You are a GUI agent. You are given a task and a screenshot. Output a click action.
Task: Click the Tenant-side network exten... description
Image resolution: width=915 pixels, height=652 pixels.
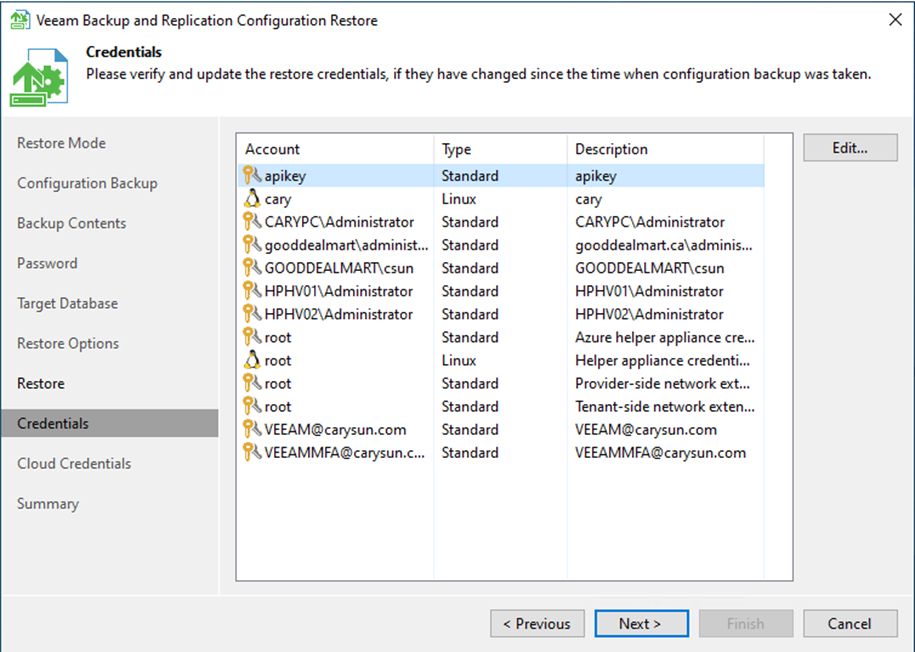tap(665, 406)
